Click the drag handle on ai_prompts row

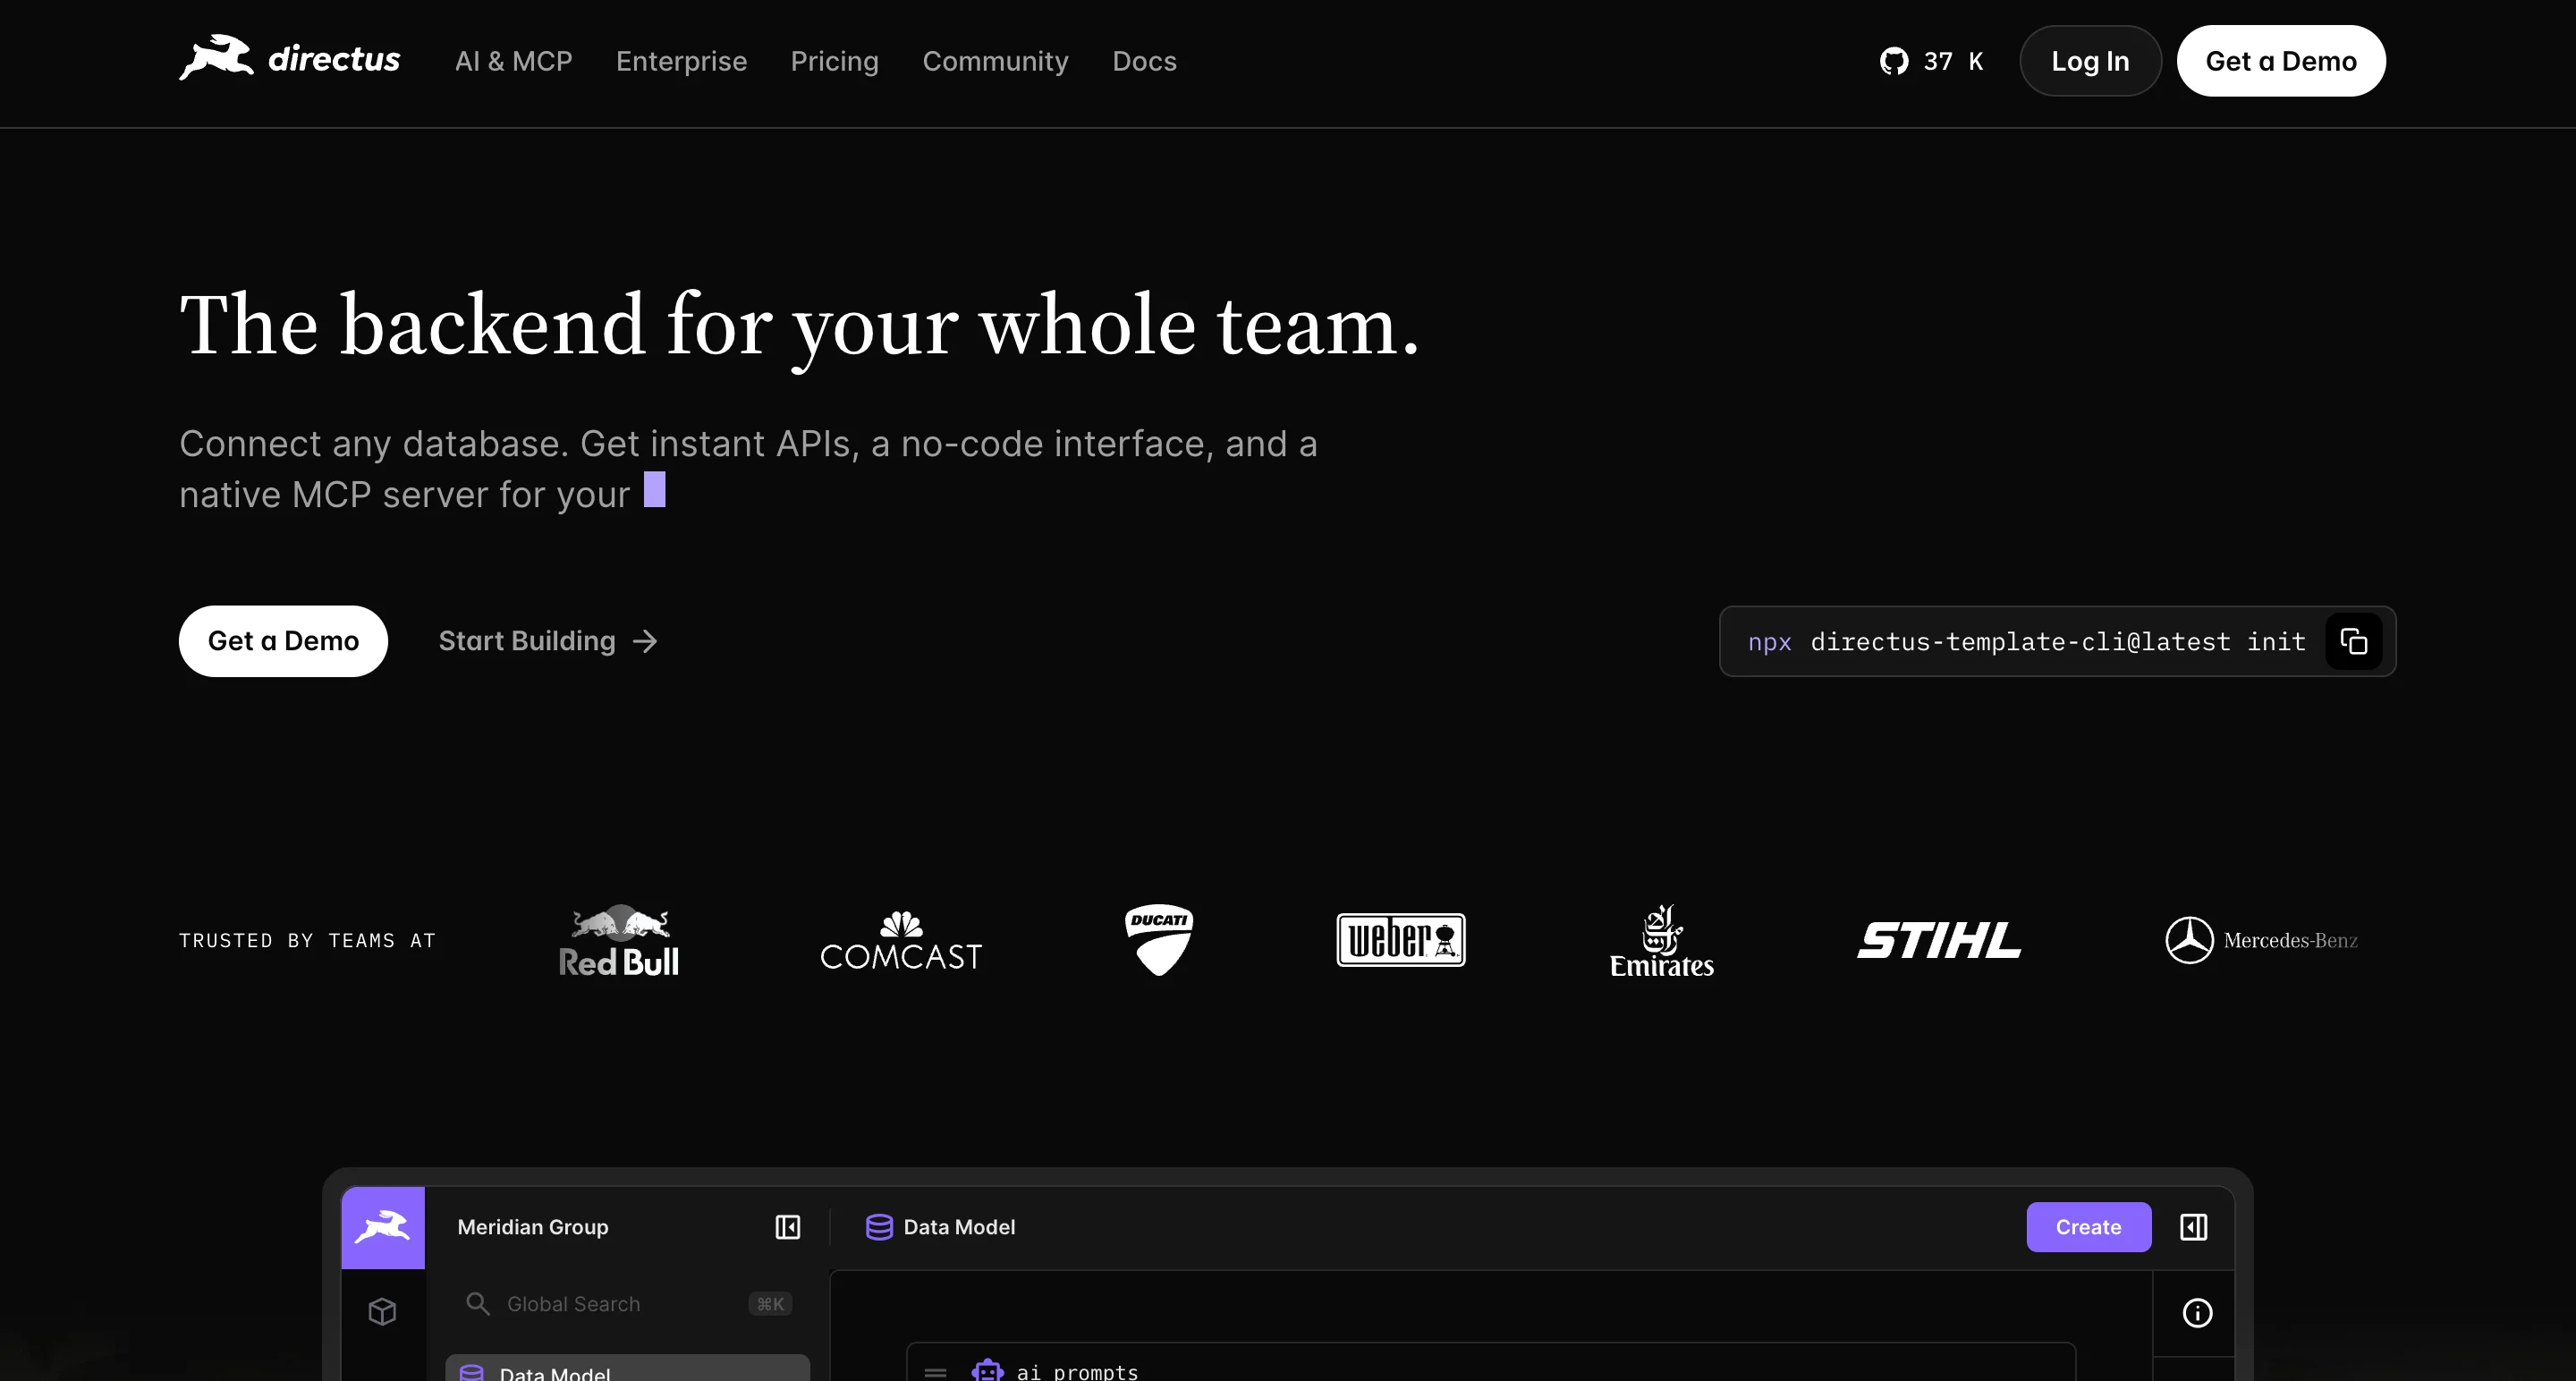click(x=935, y=1372)
